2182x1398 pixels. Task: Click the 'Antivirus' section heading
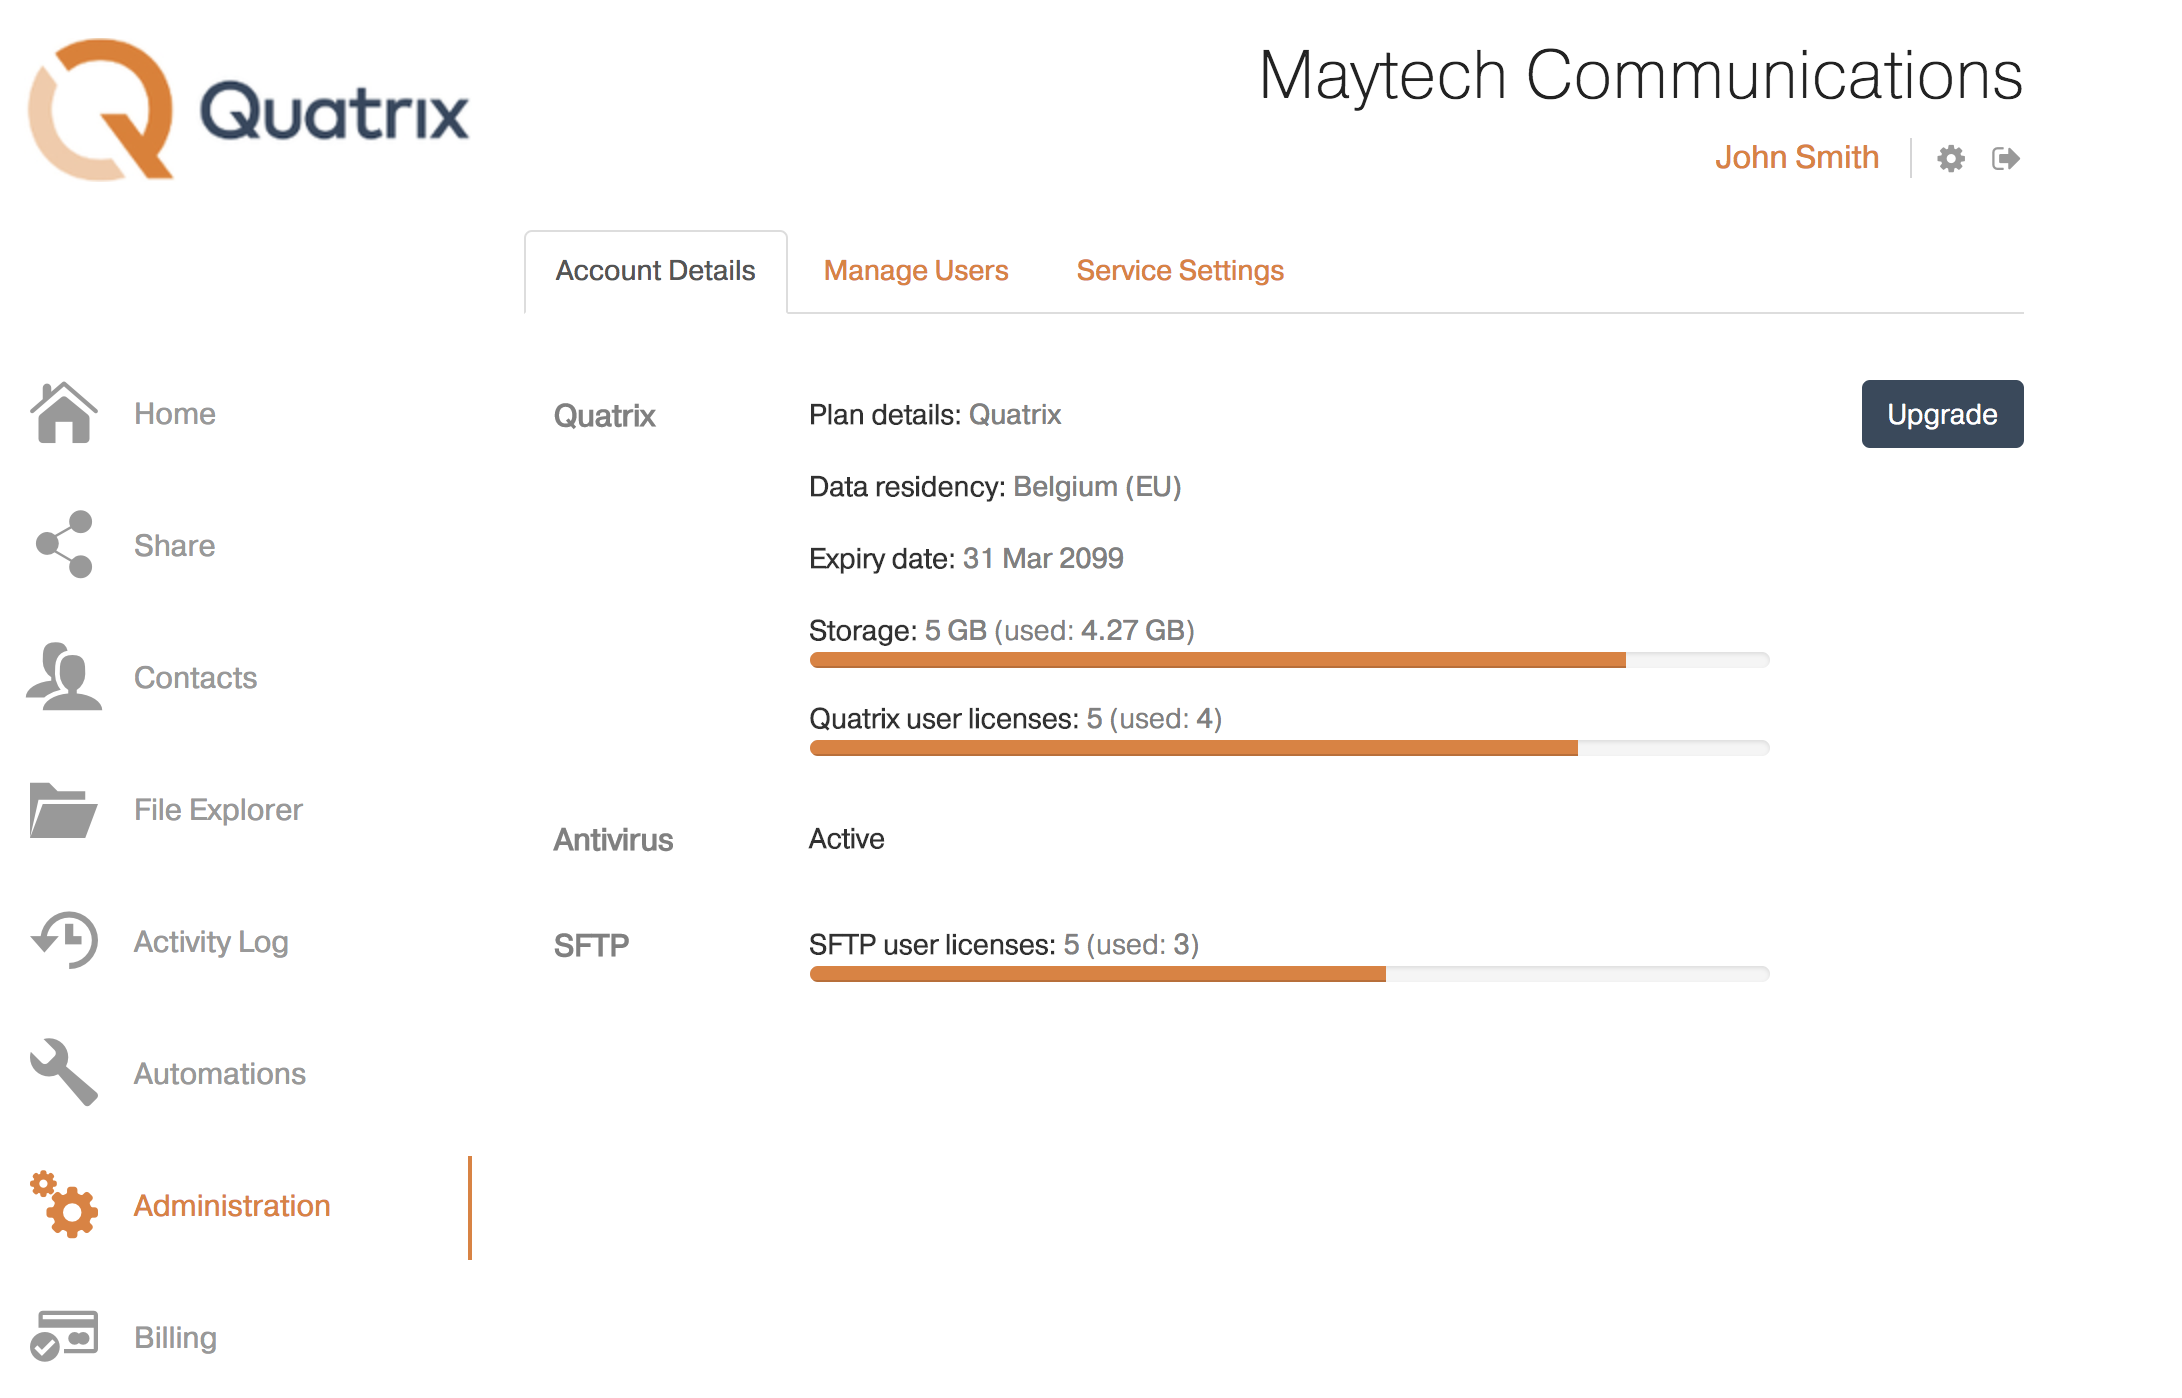click(613, 840)
